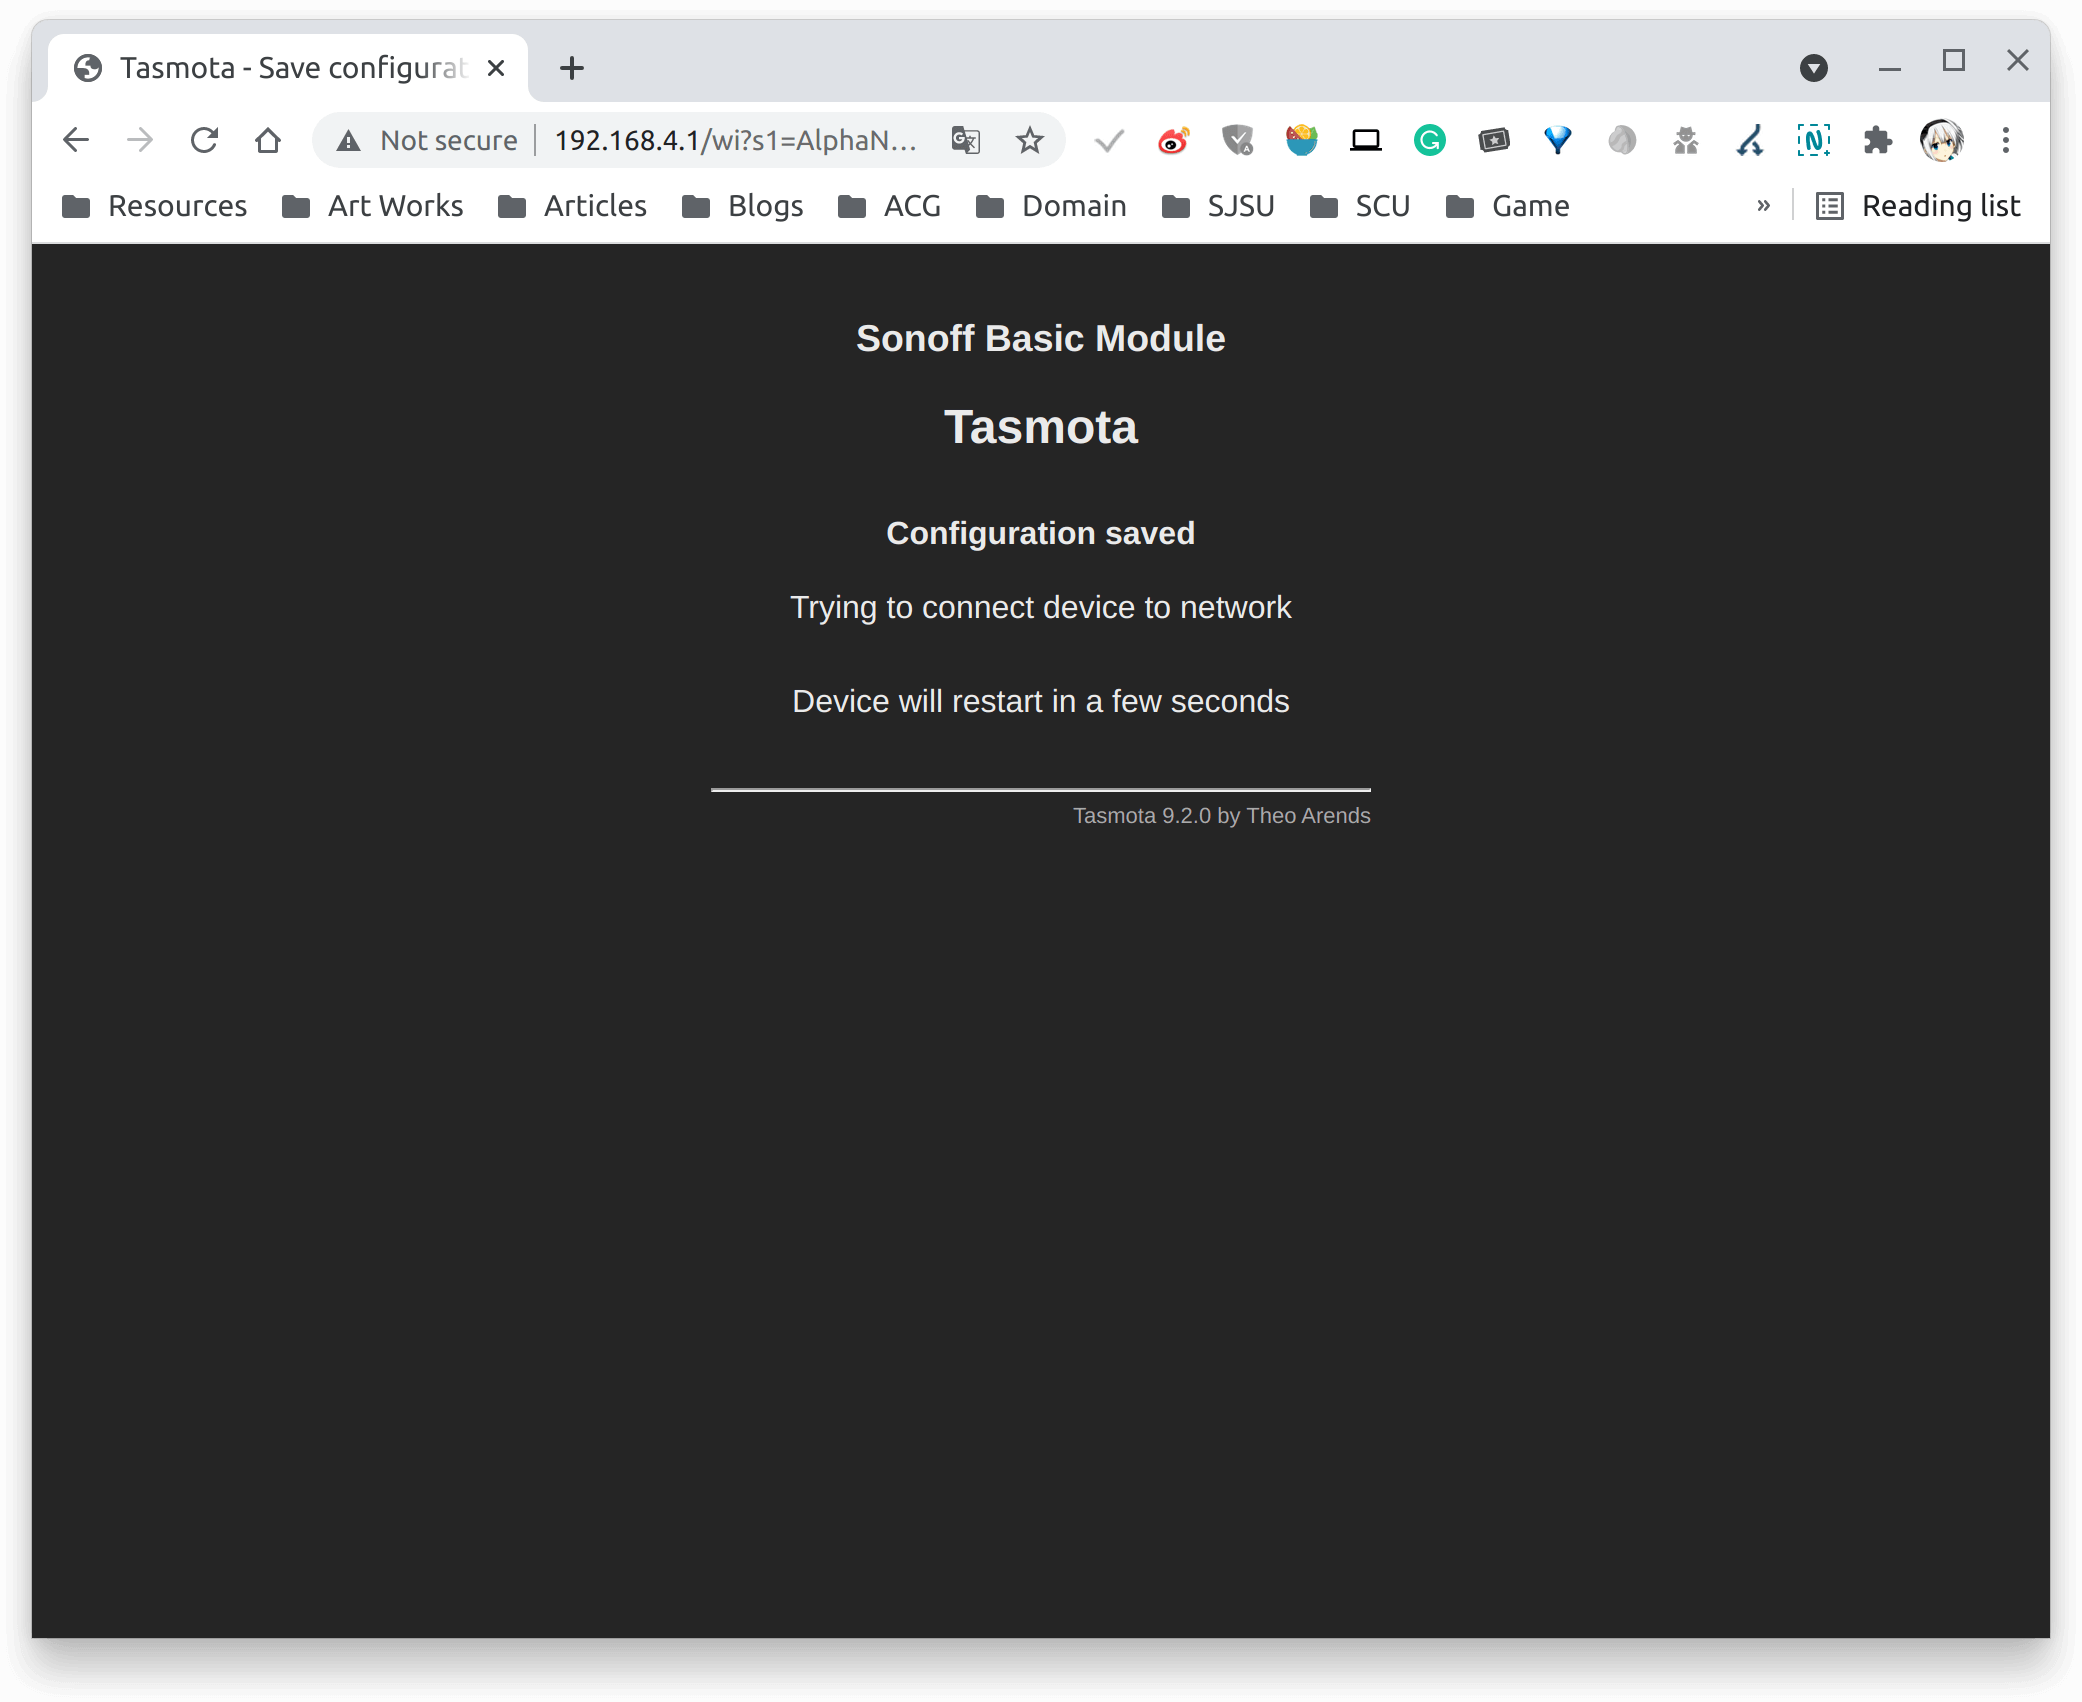
Task: Open the browser home page
Action: tap(268, 140)
